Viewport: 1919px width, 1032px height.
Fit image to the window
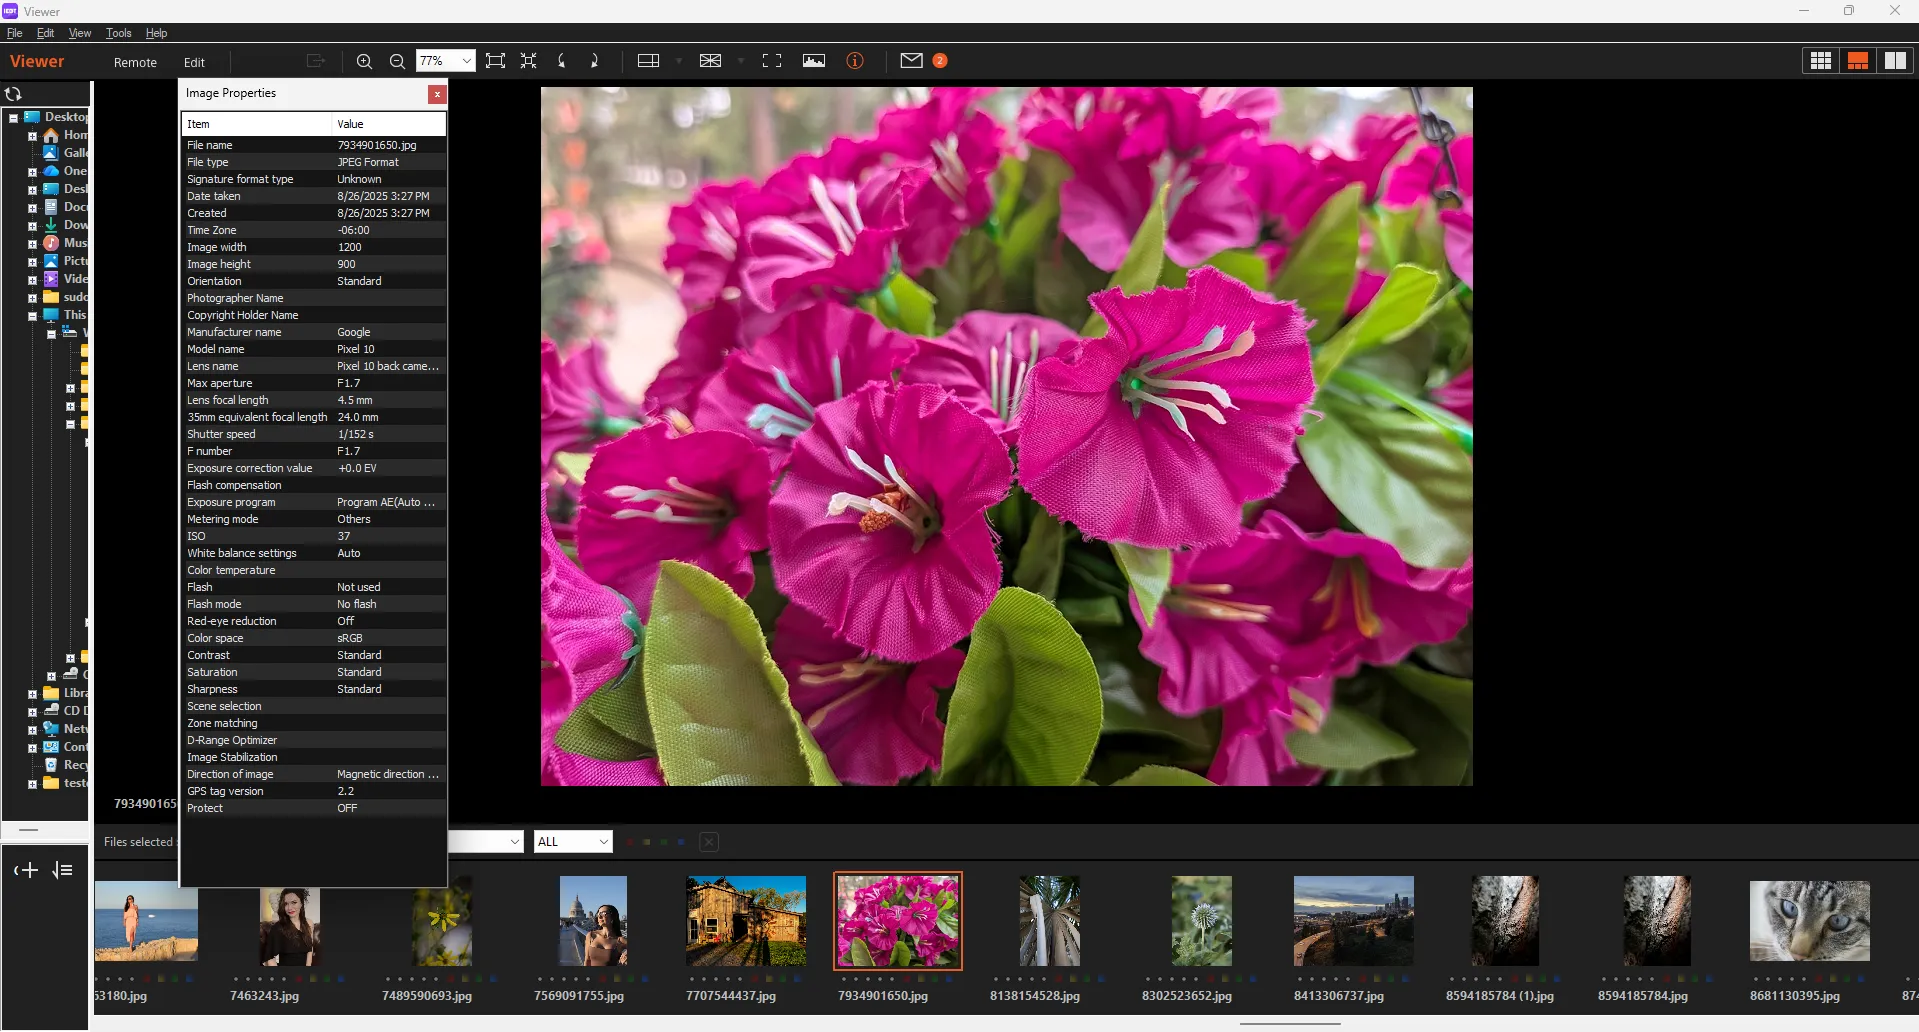click(x=495, y=61)
